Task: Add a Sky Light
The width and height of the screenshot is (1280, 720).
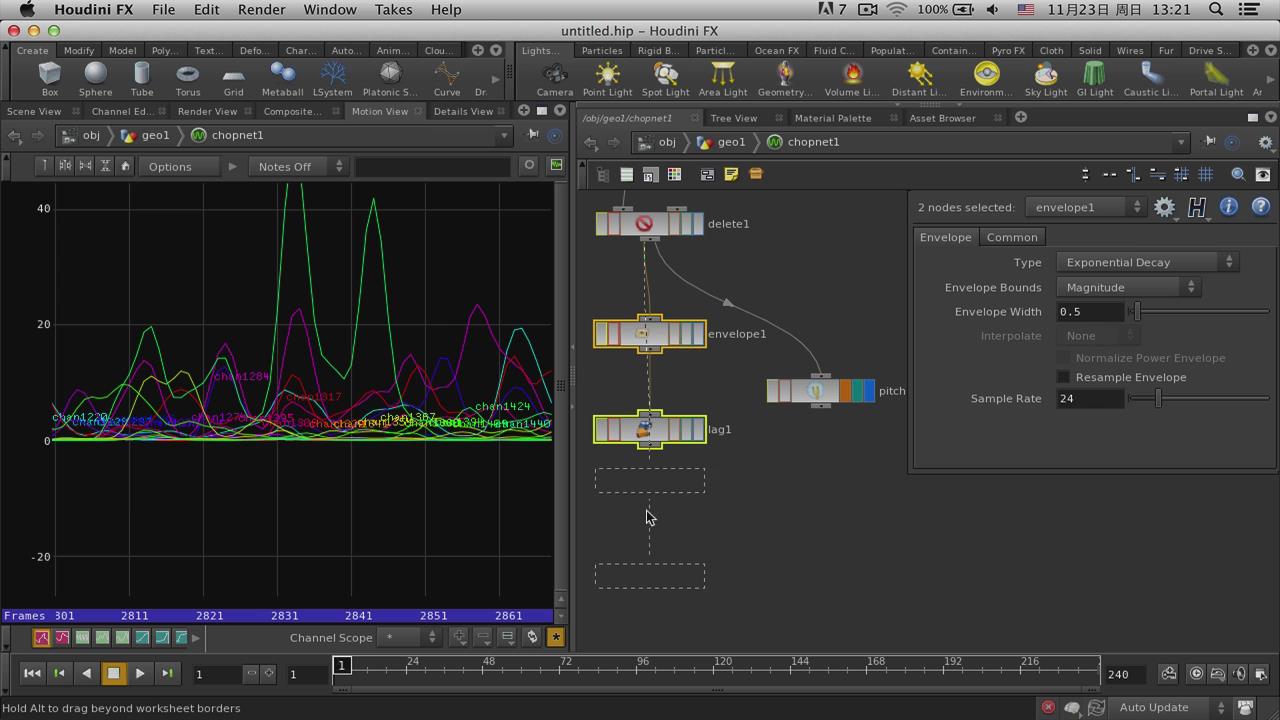Action: coord(1046,79)
